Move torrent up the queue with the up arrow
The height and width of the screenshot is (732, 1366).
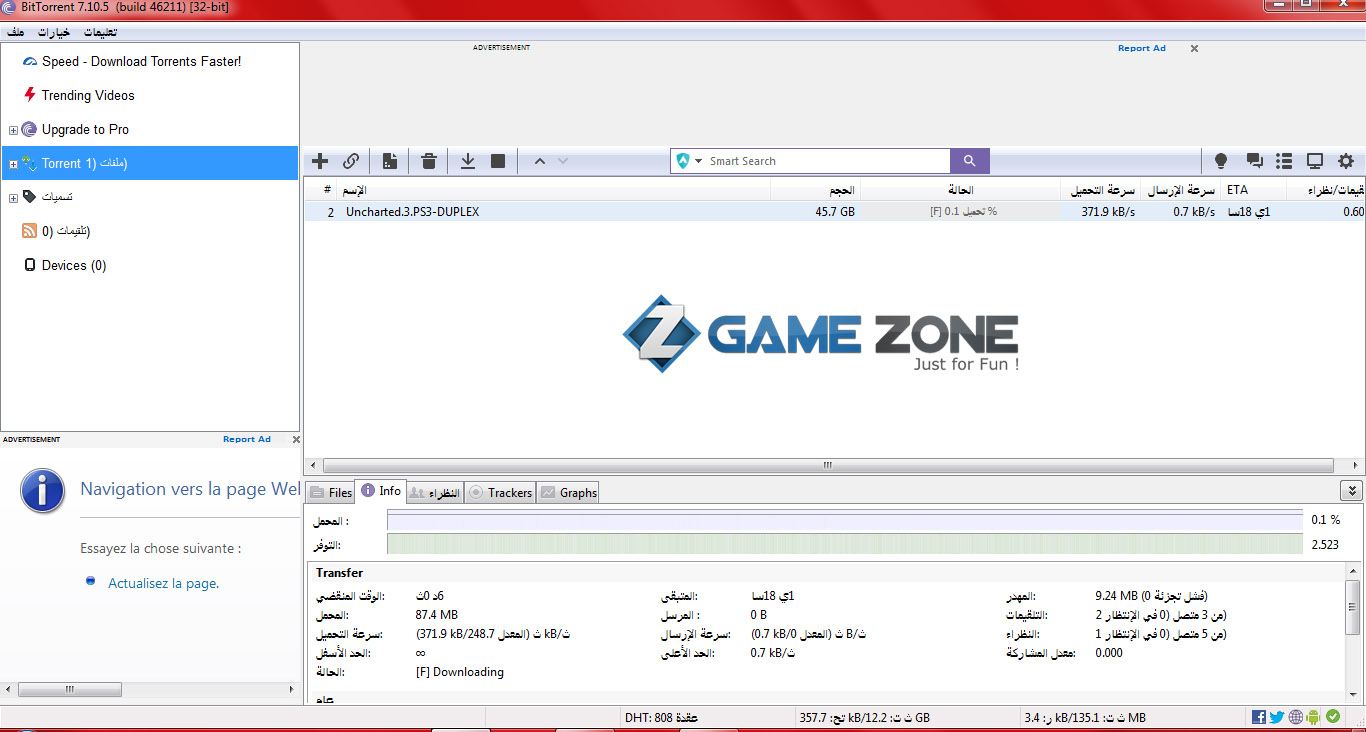coord(540,161)
